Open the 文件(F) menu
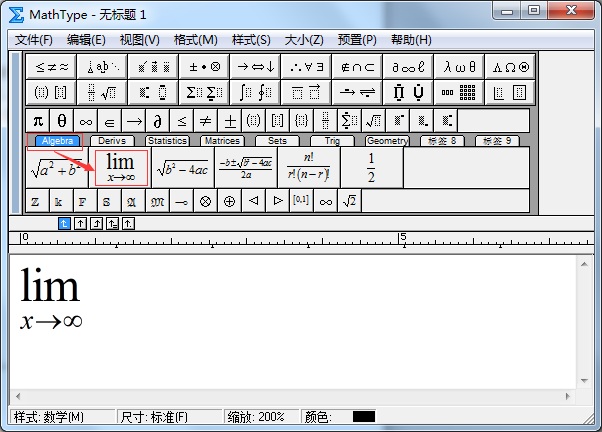Screen dimensions: 602x432 click(33, 40)
